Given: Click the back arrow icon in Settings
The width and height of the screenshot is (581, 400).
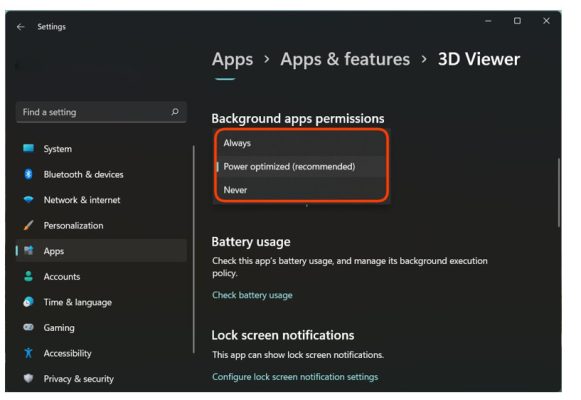Looking at the screenshot, I should [x=20, y=27].
